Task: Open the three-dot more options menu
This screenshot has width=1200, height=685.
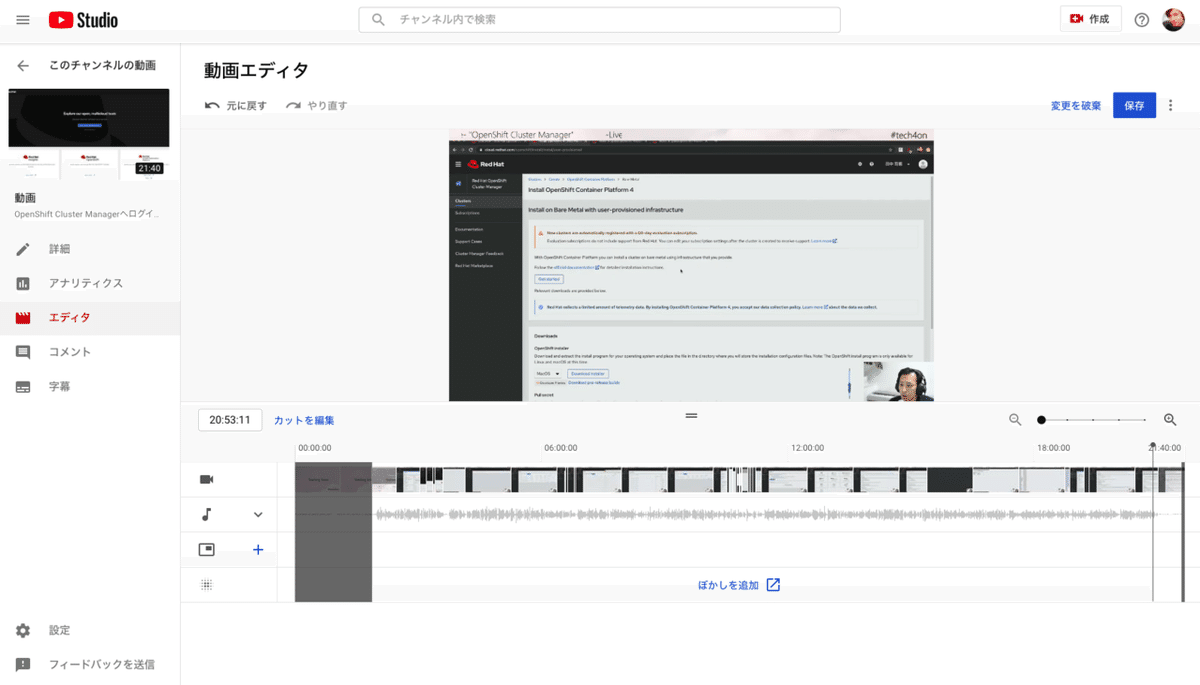Action: coord(1171,105)
